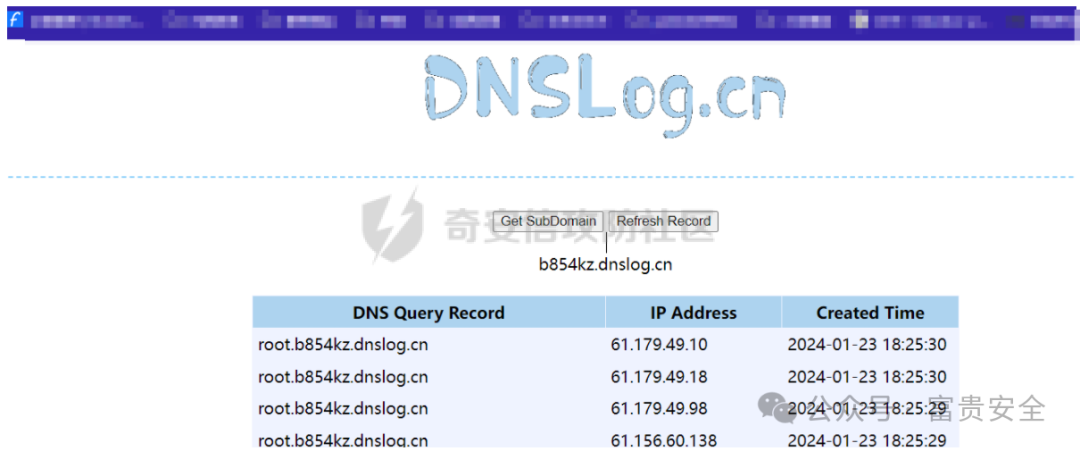Click the Refresh Record button

click(x=663, y=221)
